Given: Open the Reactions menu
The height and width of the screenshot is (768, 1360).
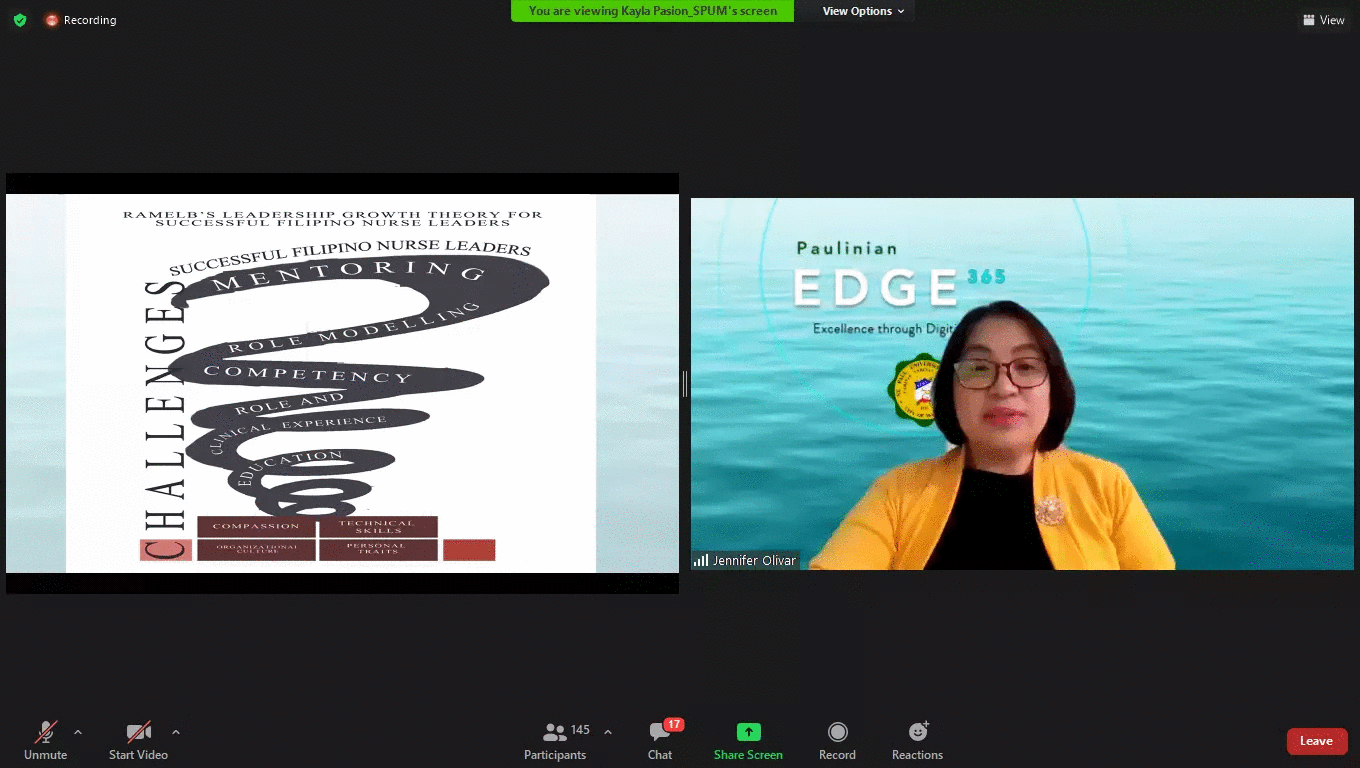Looking at the screenshot, I should [917, 741].
